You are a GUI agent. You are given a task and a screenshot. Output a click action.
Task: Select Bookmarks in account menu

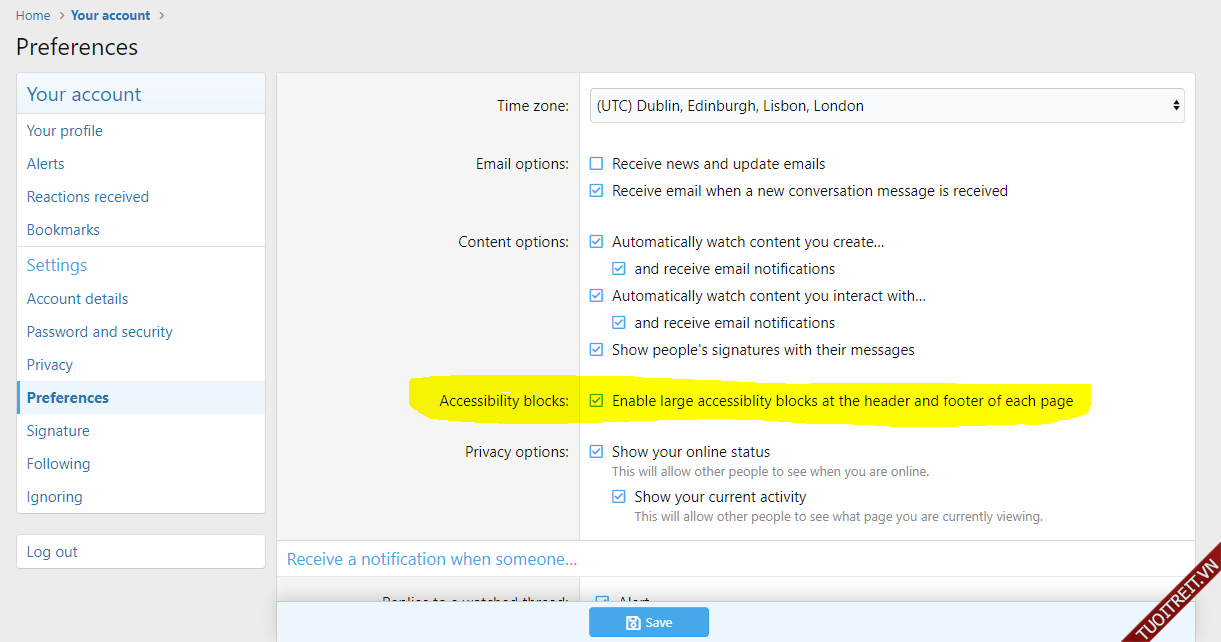(x=63, y=230)
